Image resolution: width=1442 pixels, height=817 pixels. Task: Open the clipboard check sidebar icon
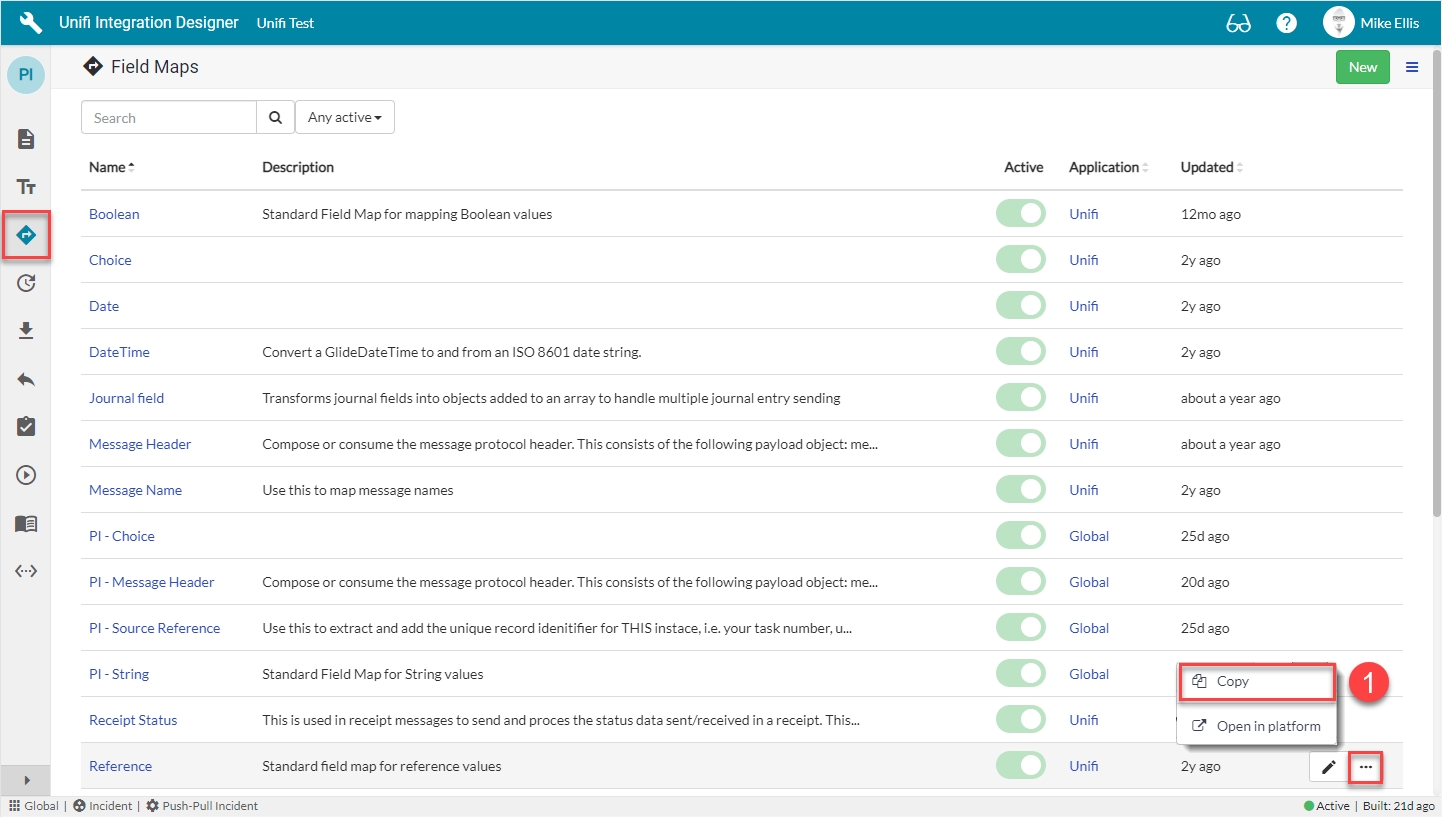pos(26,427)
